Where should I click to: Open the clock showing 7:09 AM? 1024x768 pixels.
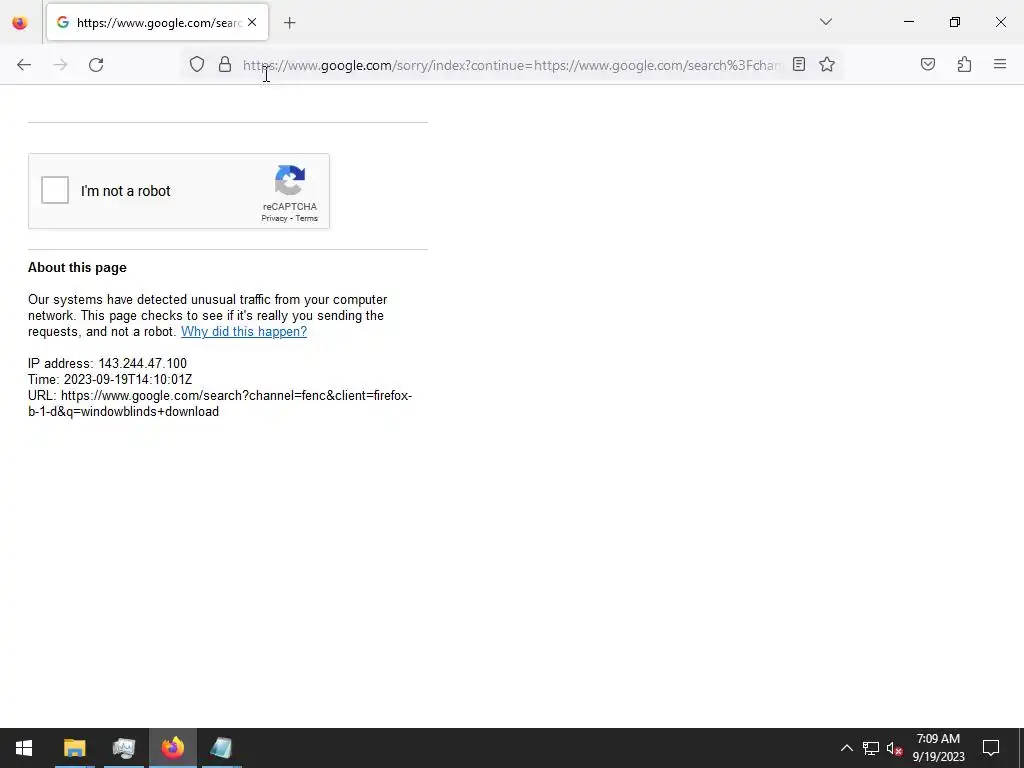tap(938, 748)
